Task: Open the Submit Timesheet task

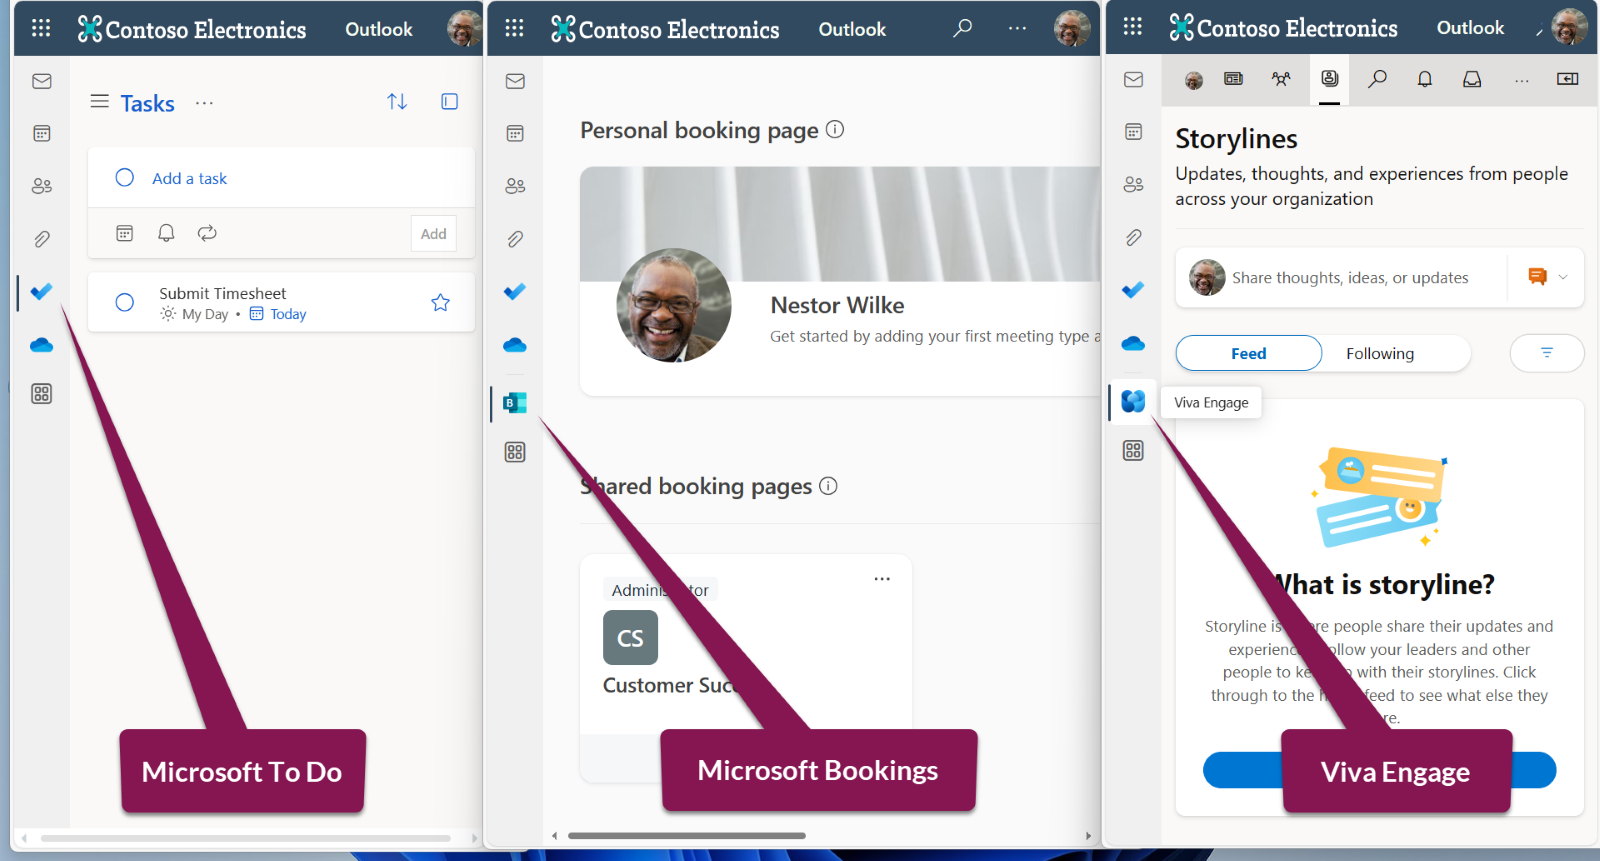Action: (281, 302)
